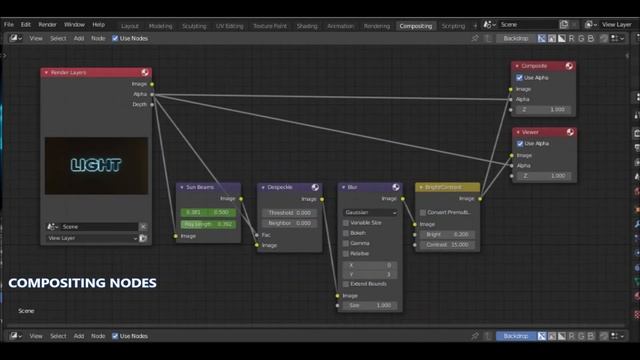Click the new scene icon beside Scene field
Viewport: 640px width, 360px height.
pyautogui.click(x=564, y=24)
